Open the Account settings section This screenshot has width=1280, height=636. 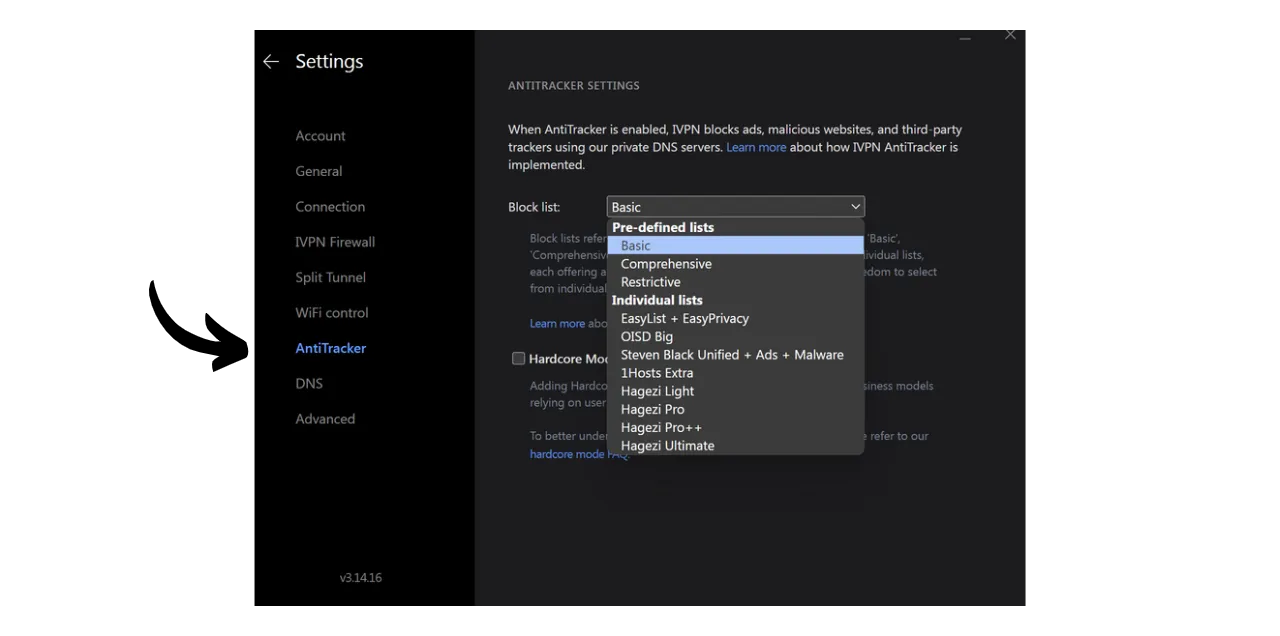coord(320,136)
